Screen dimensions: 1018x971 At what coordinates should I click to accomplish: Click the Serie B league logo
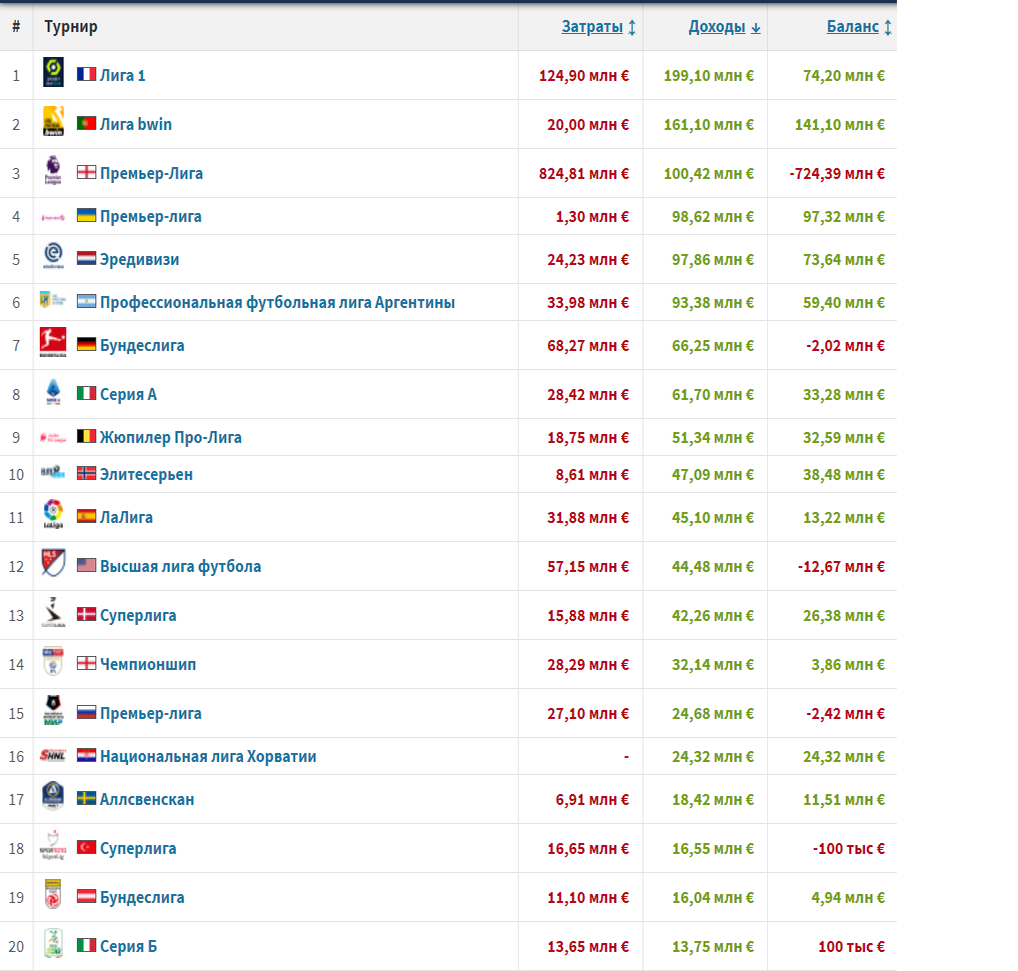coord(53,943)
